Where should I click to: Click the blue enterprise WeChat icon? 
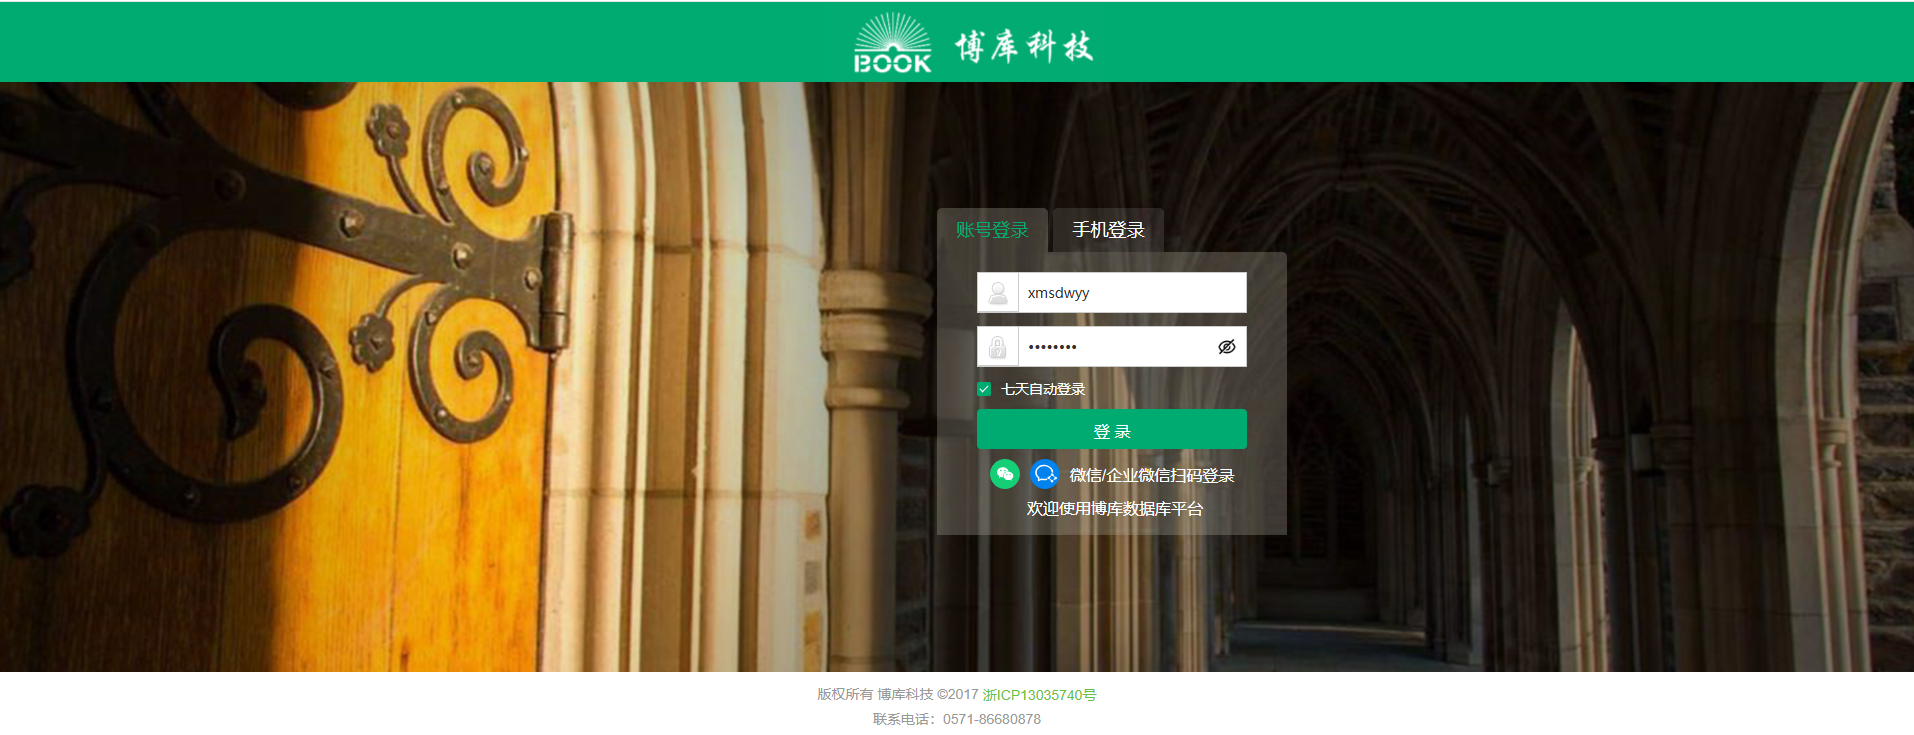(1045, 474)
